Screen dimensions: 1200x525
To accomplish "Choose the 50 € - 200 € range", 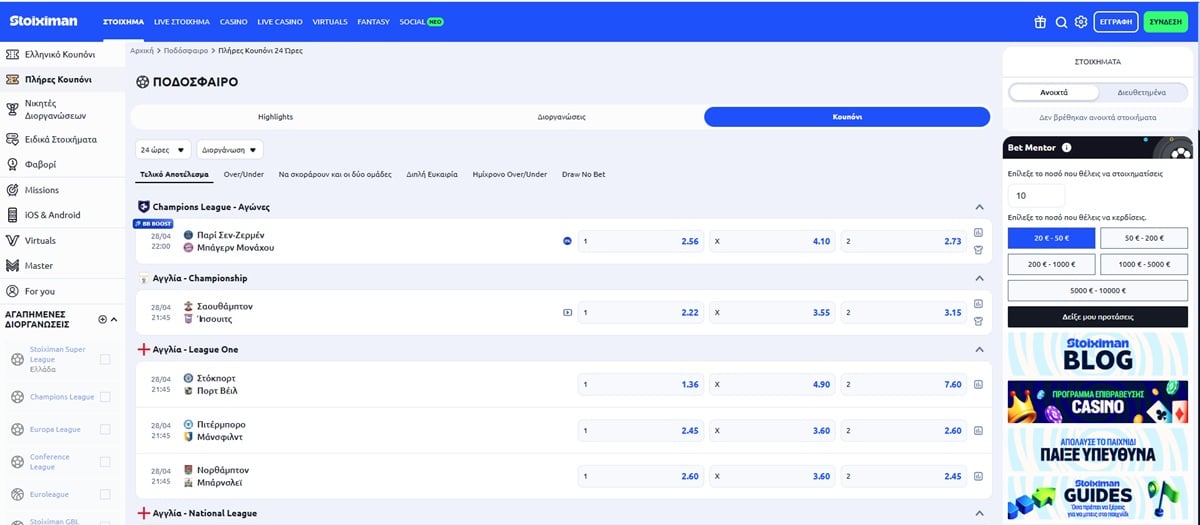I will coord(1144,238).
